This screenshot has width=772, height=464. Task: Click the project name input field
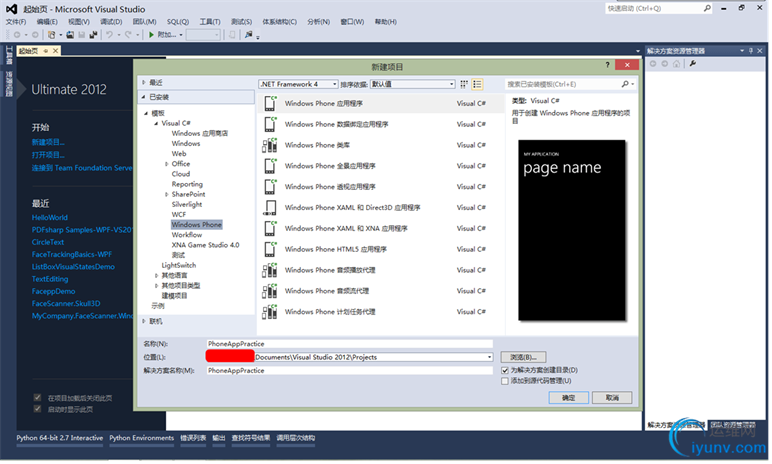tap(350, 344)
